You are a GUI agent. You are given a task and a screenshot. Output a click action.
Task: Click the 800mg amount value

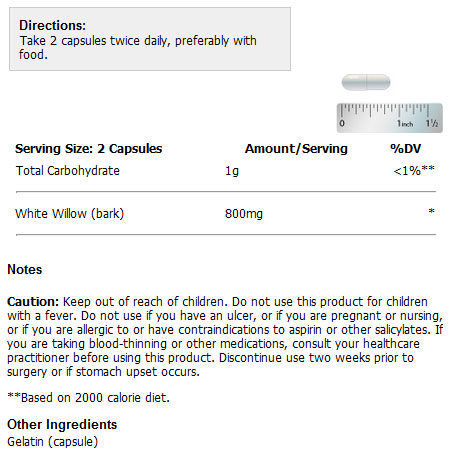244,214
